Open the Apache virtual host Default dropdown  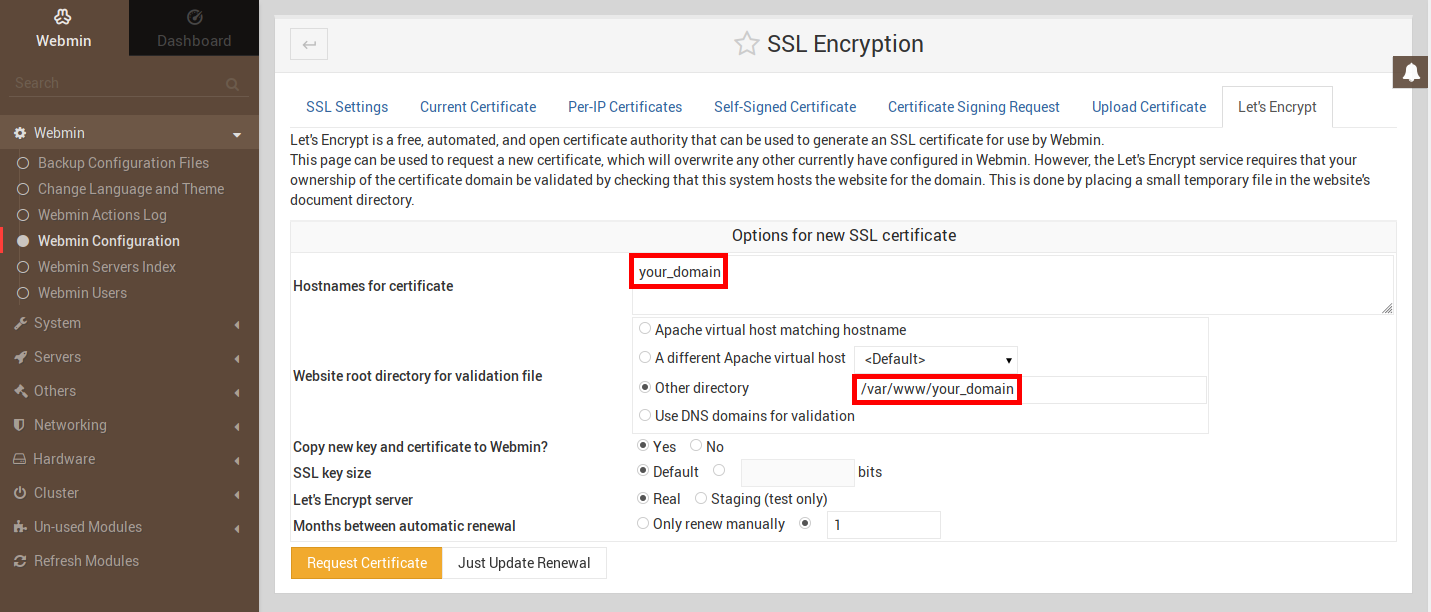(936, 359)
